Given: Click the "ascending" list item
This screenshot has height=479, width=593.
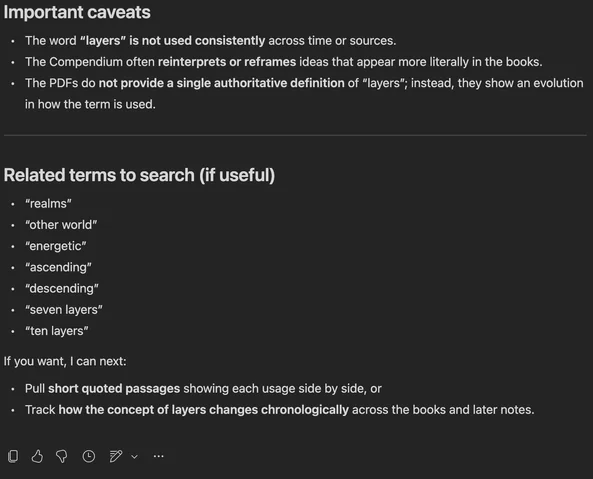Looking at the screenshot, I should pos(58,267).
